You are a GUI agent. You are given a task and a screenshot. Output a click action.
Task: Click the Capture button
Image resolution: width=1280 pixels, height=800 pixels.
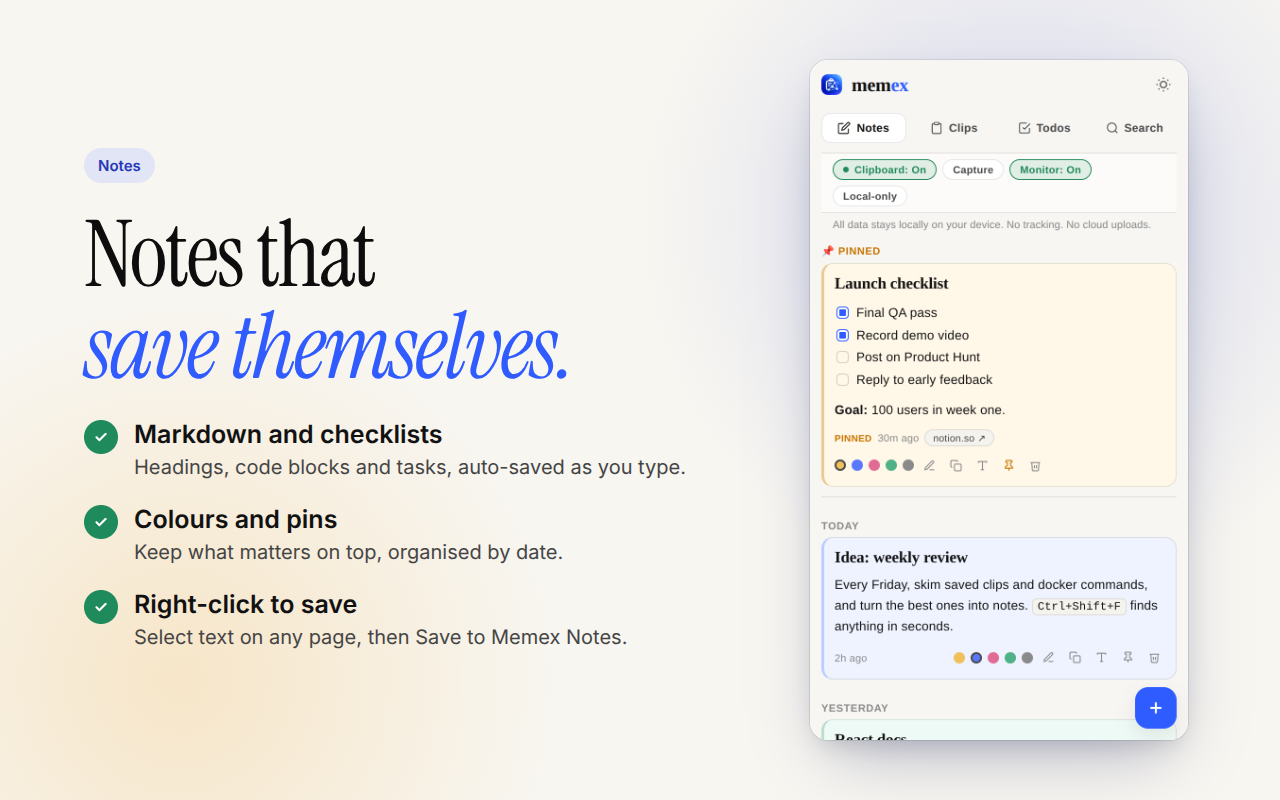973,170
